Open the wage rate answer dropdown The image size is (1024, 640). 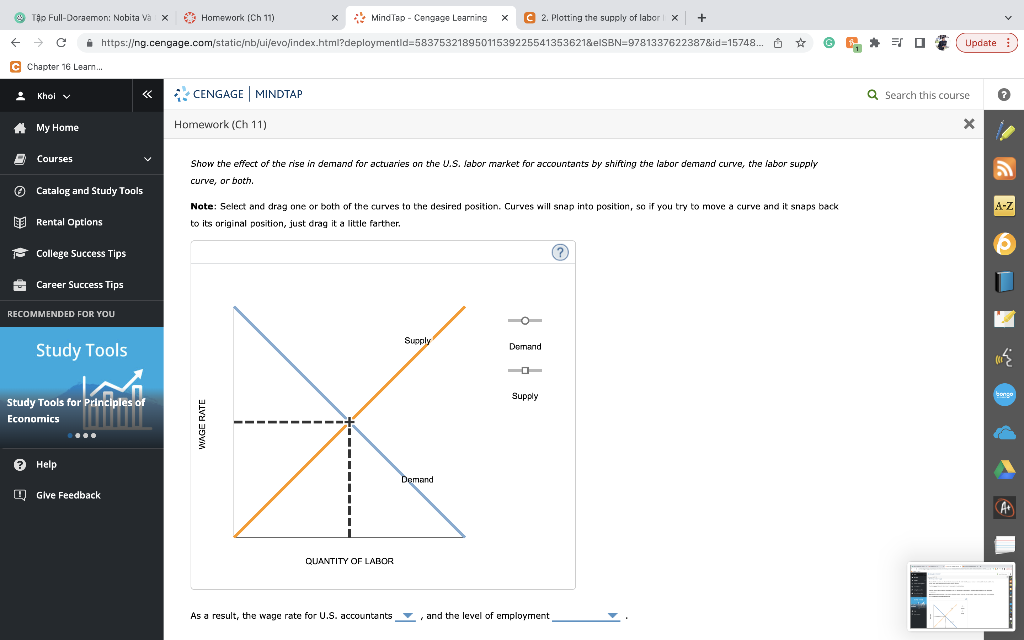point(405,616)
